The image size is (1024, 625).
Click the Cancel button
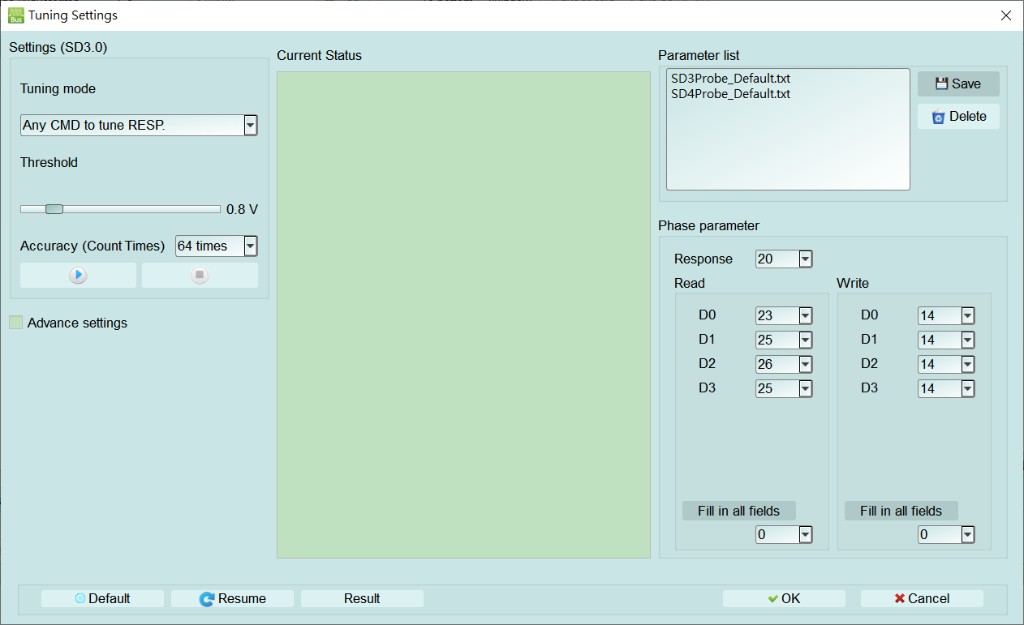pyautogui.click(x=921, y=598)
